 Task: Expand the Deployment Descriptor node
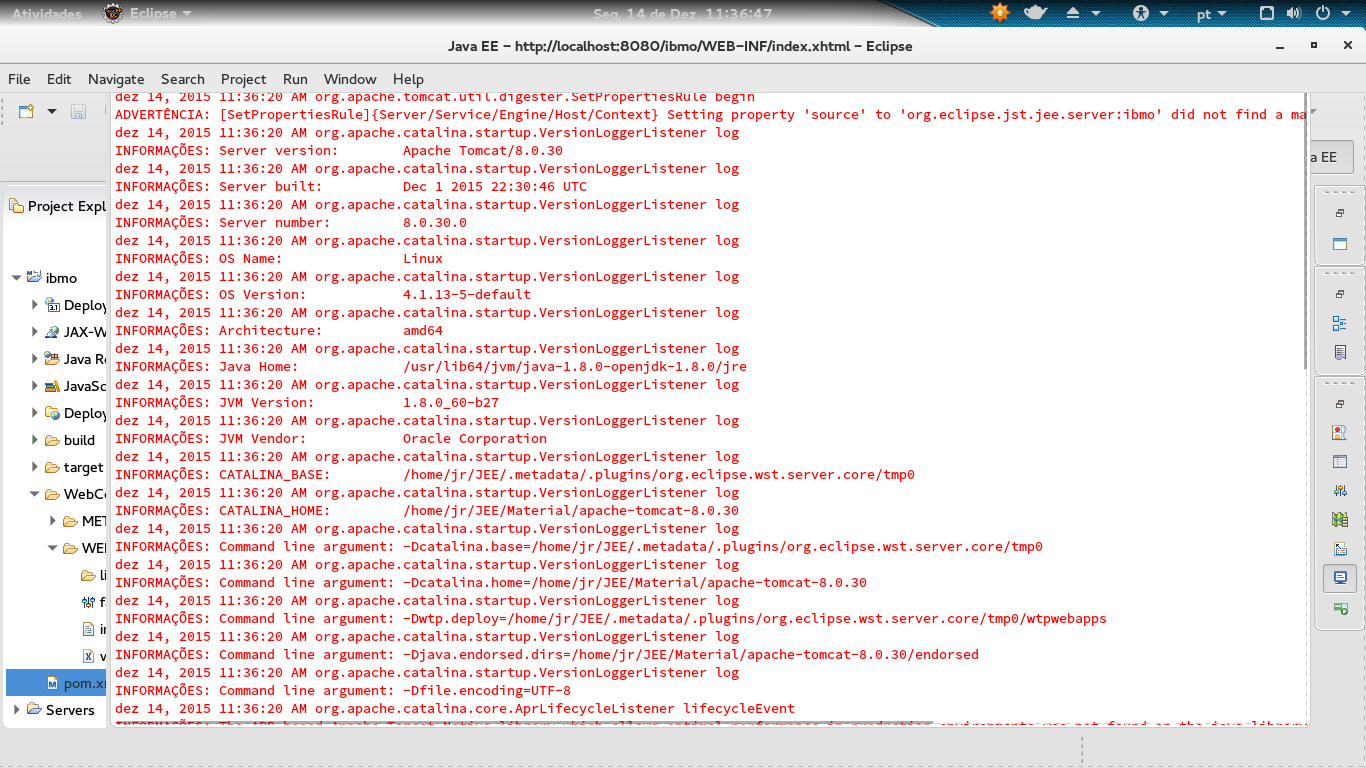[x=35, y=305]
